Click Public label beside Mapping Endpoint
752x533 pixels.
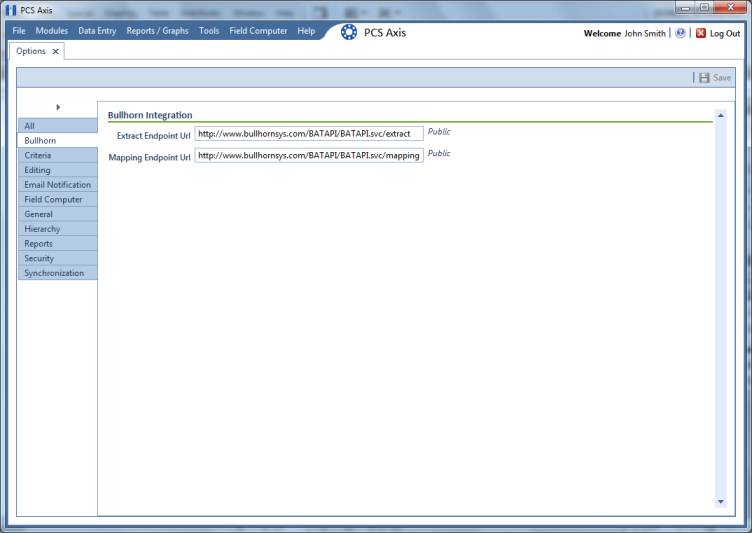coord(439,153)
